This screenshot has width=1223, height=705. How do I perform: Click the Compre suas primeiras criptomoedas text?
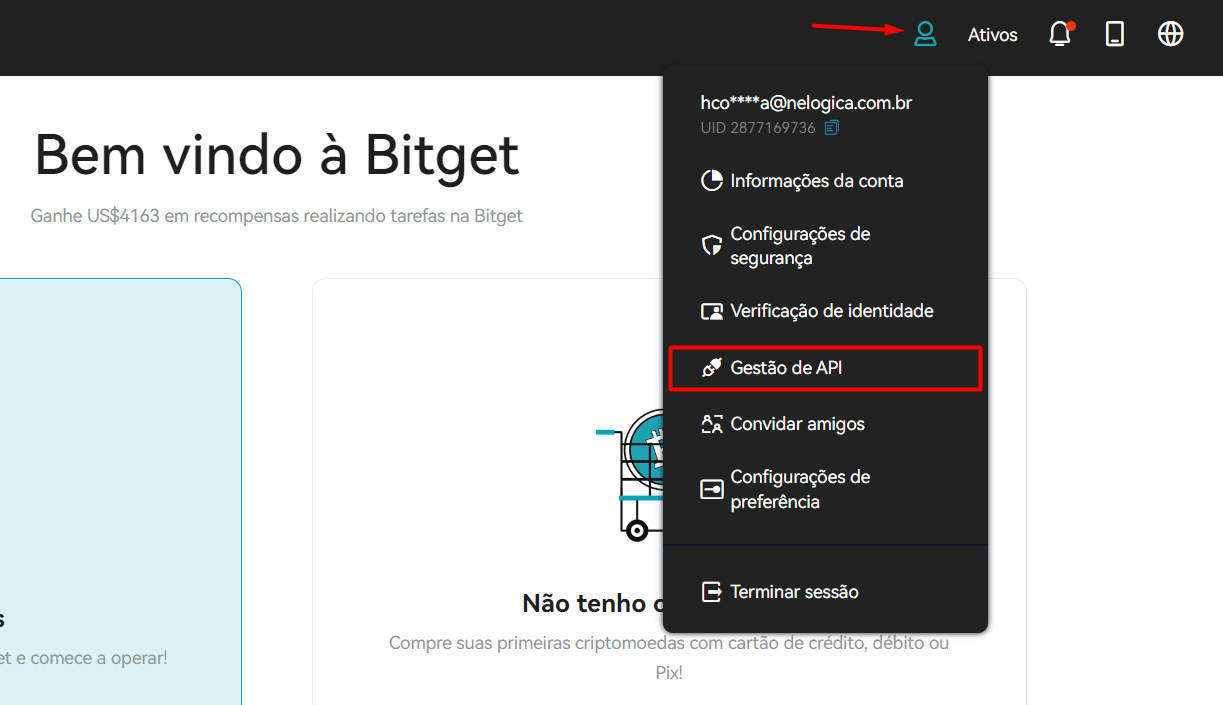click(669, 657)
